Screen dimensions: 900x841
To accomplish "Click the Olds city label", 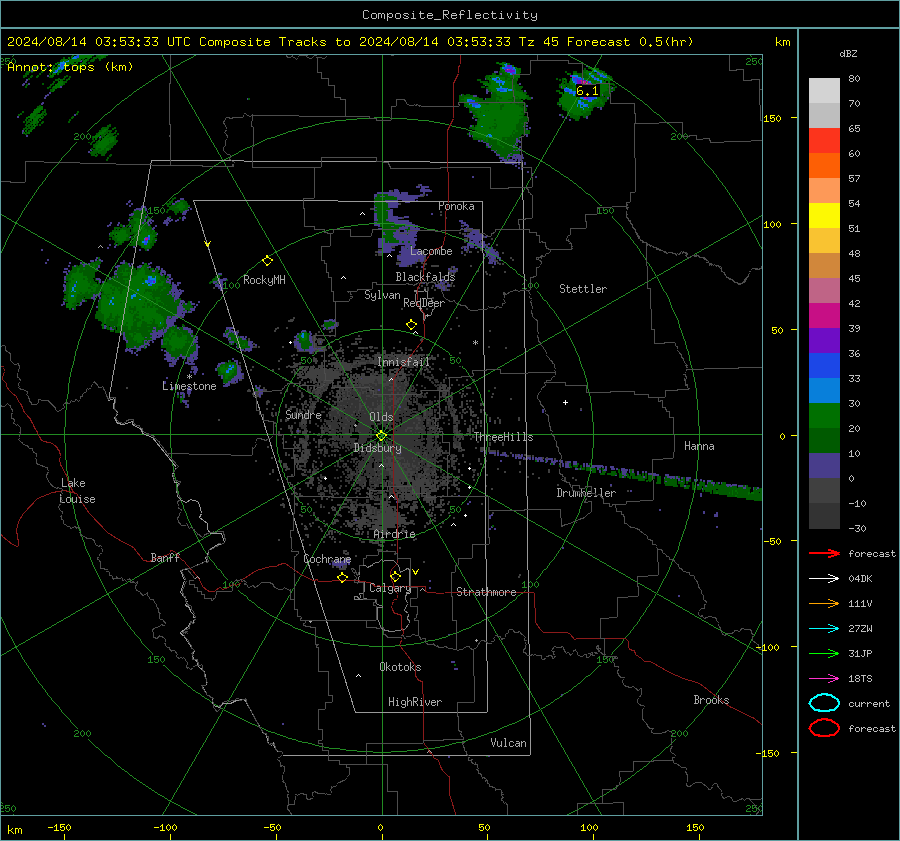I will 381,417.
